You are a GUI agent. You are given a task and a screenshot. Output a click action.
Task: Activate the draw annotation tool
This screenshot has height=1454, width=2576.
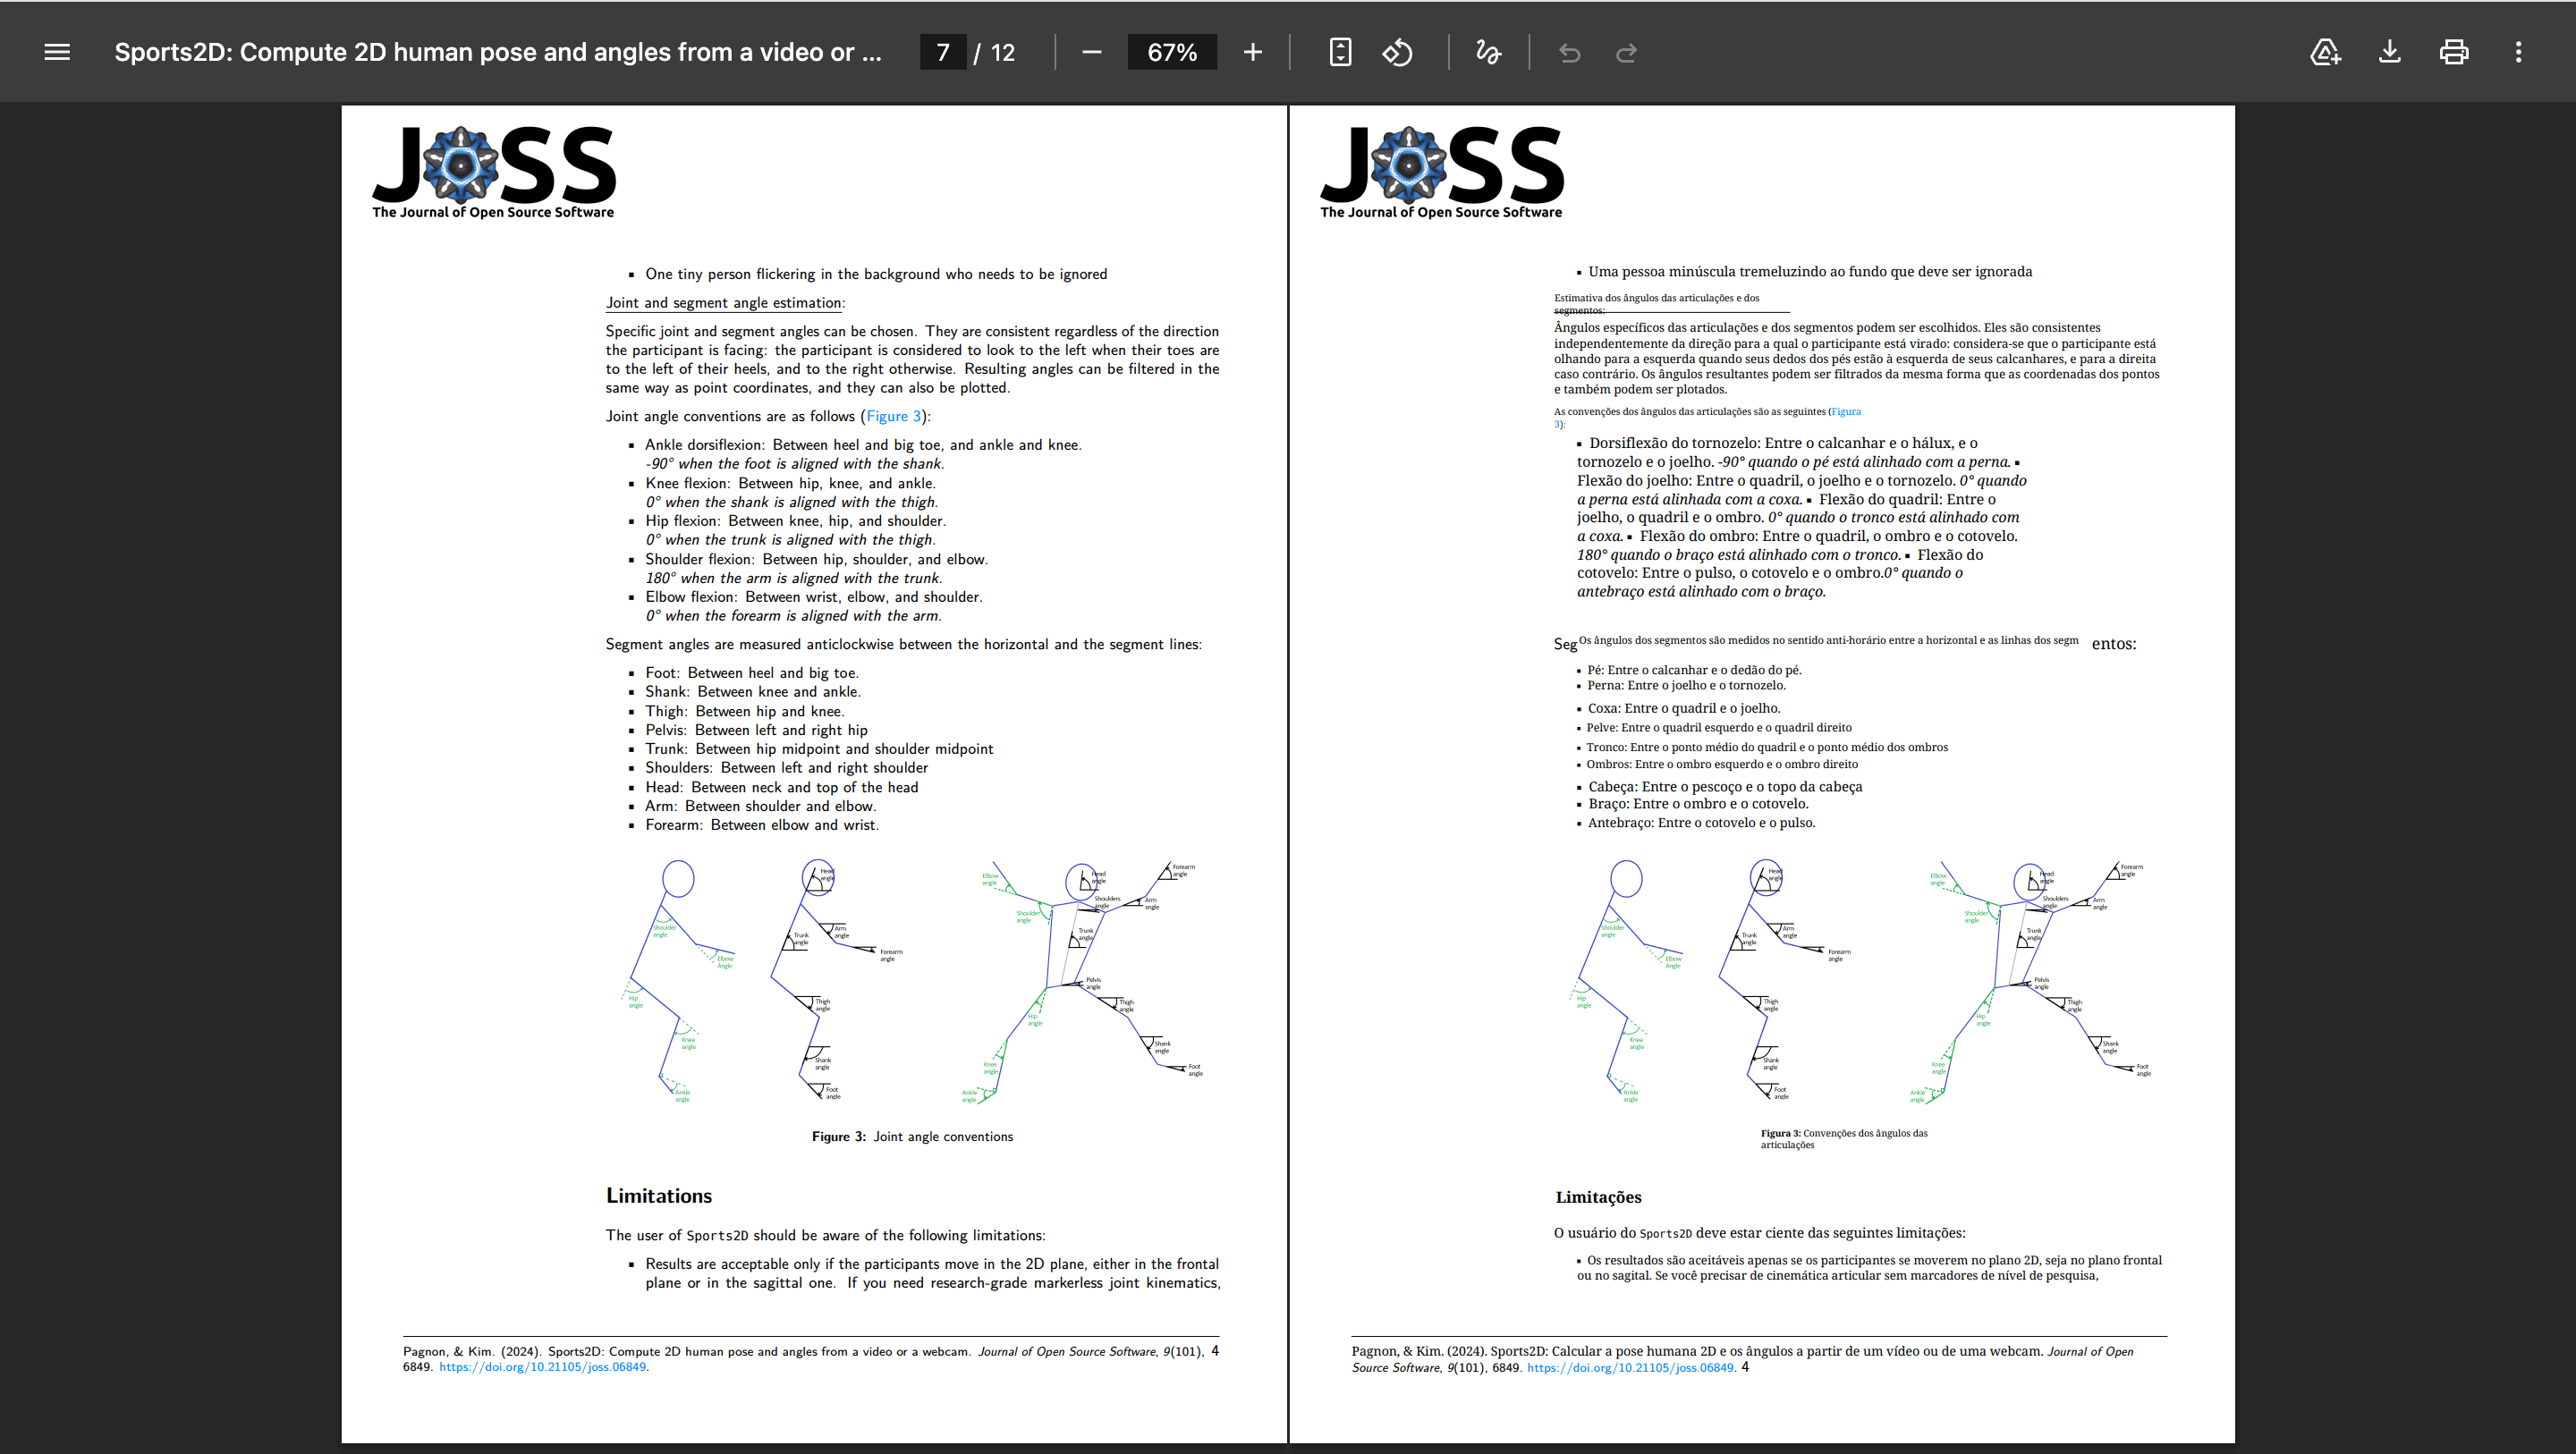pyautogui.click(x=1488, y=52)
